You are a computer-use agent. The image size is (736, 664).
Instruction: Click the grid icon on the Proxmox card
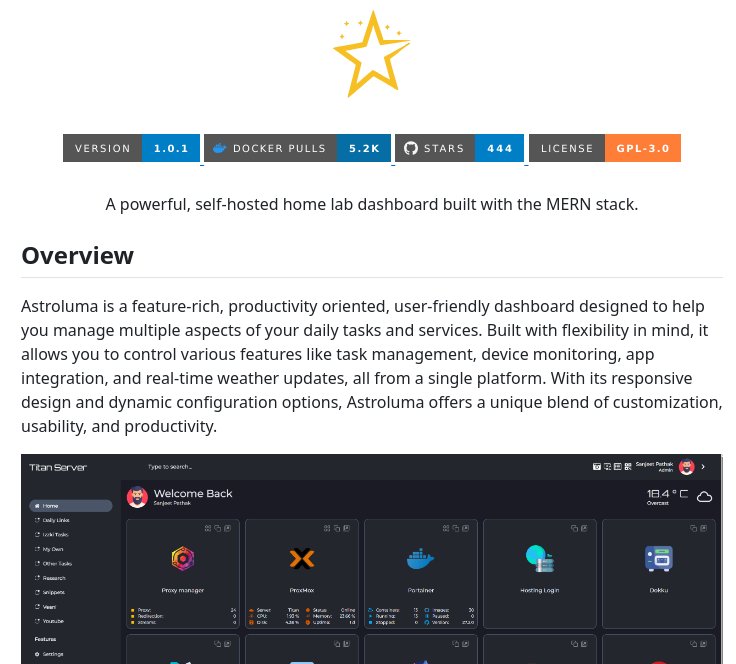pyautogui.click(x=327, y=528)
